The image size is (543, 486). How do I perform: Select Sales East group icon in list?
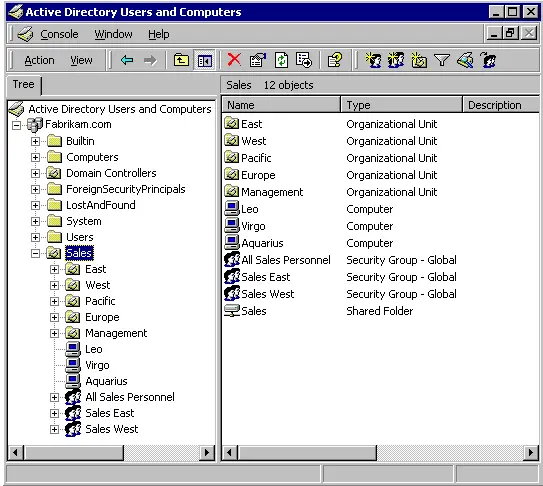coord(232,276)
